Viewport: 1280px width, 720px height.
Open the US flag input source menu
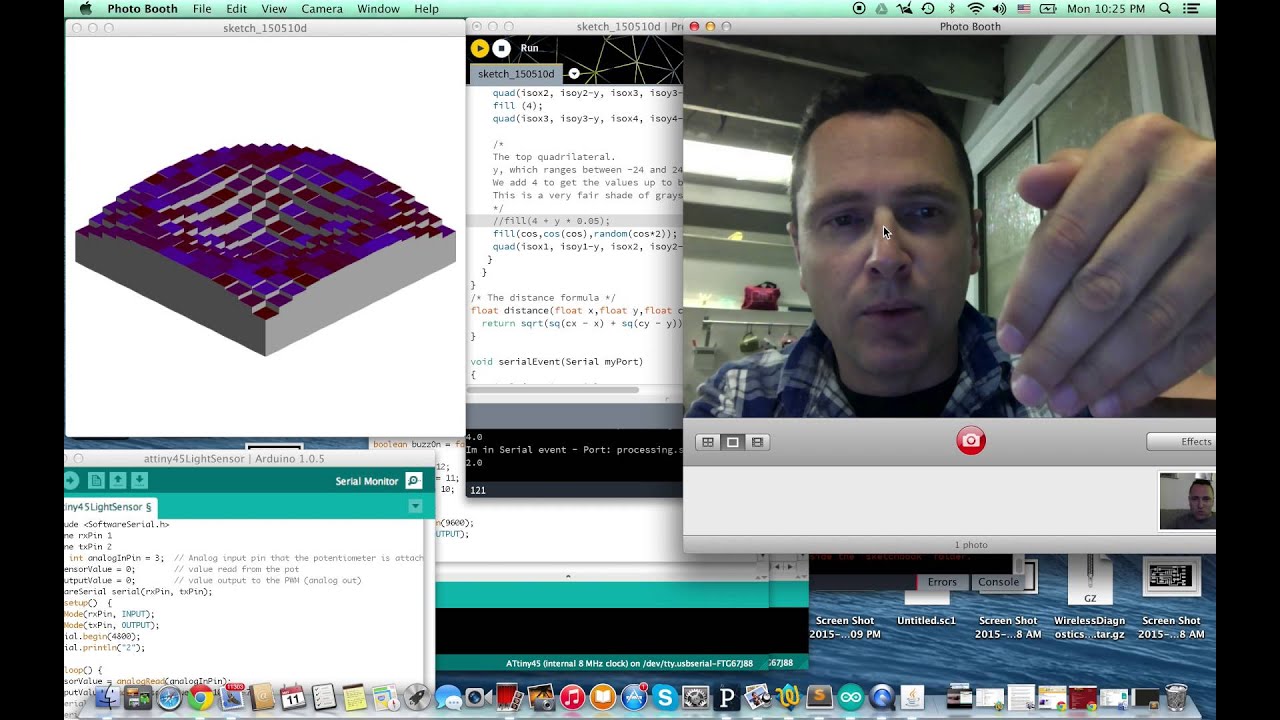click(x=1024, y=9)
